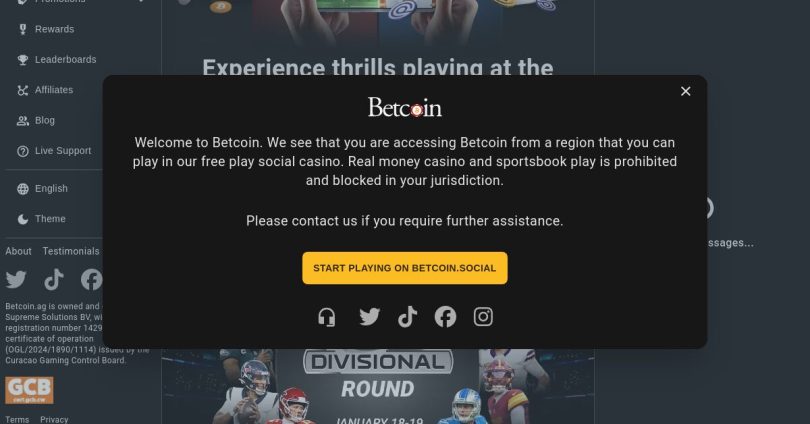The image size is (810, 424).
Task: Close the Betcoin welcome dialog
Action: click(686, 91)
